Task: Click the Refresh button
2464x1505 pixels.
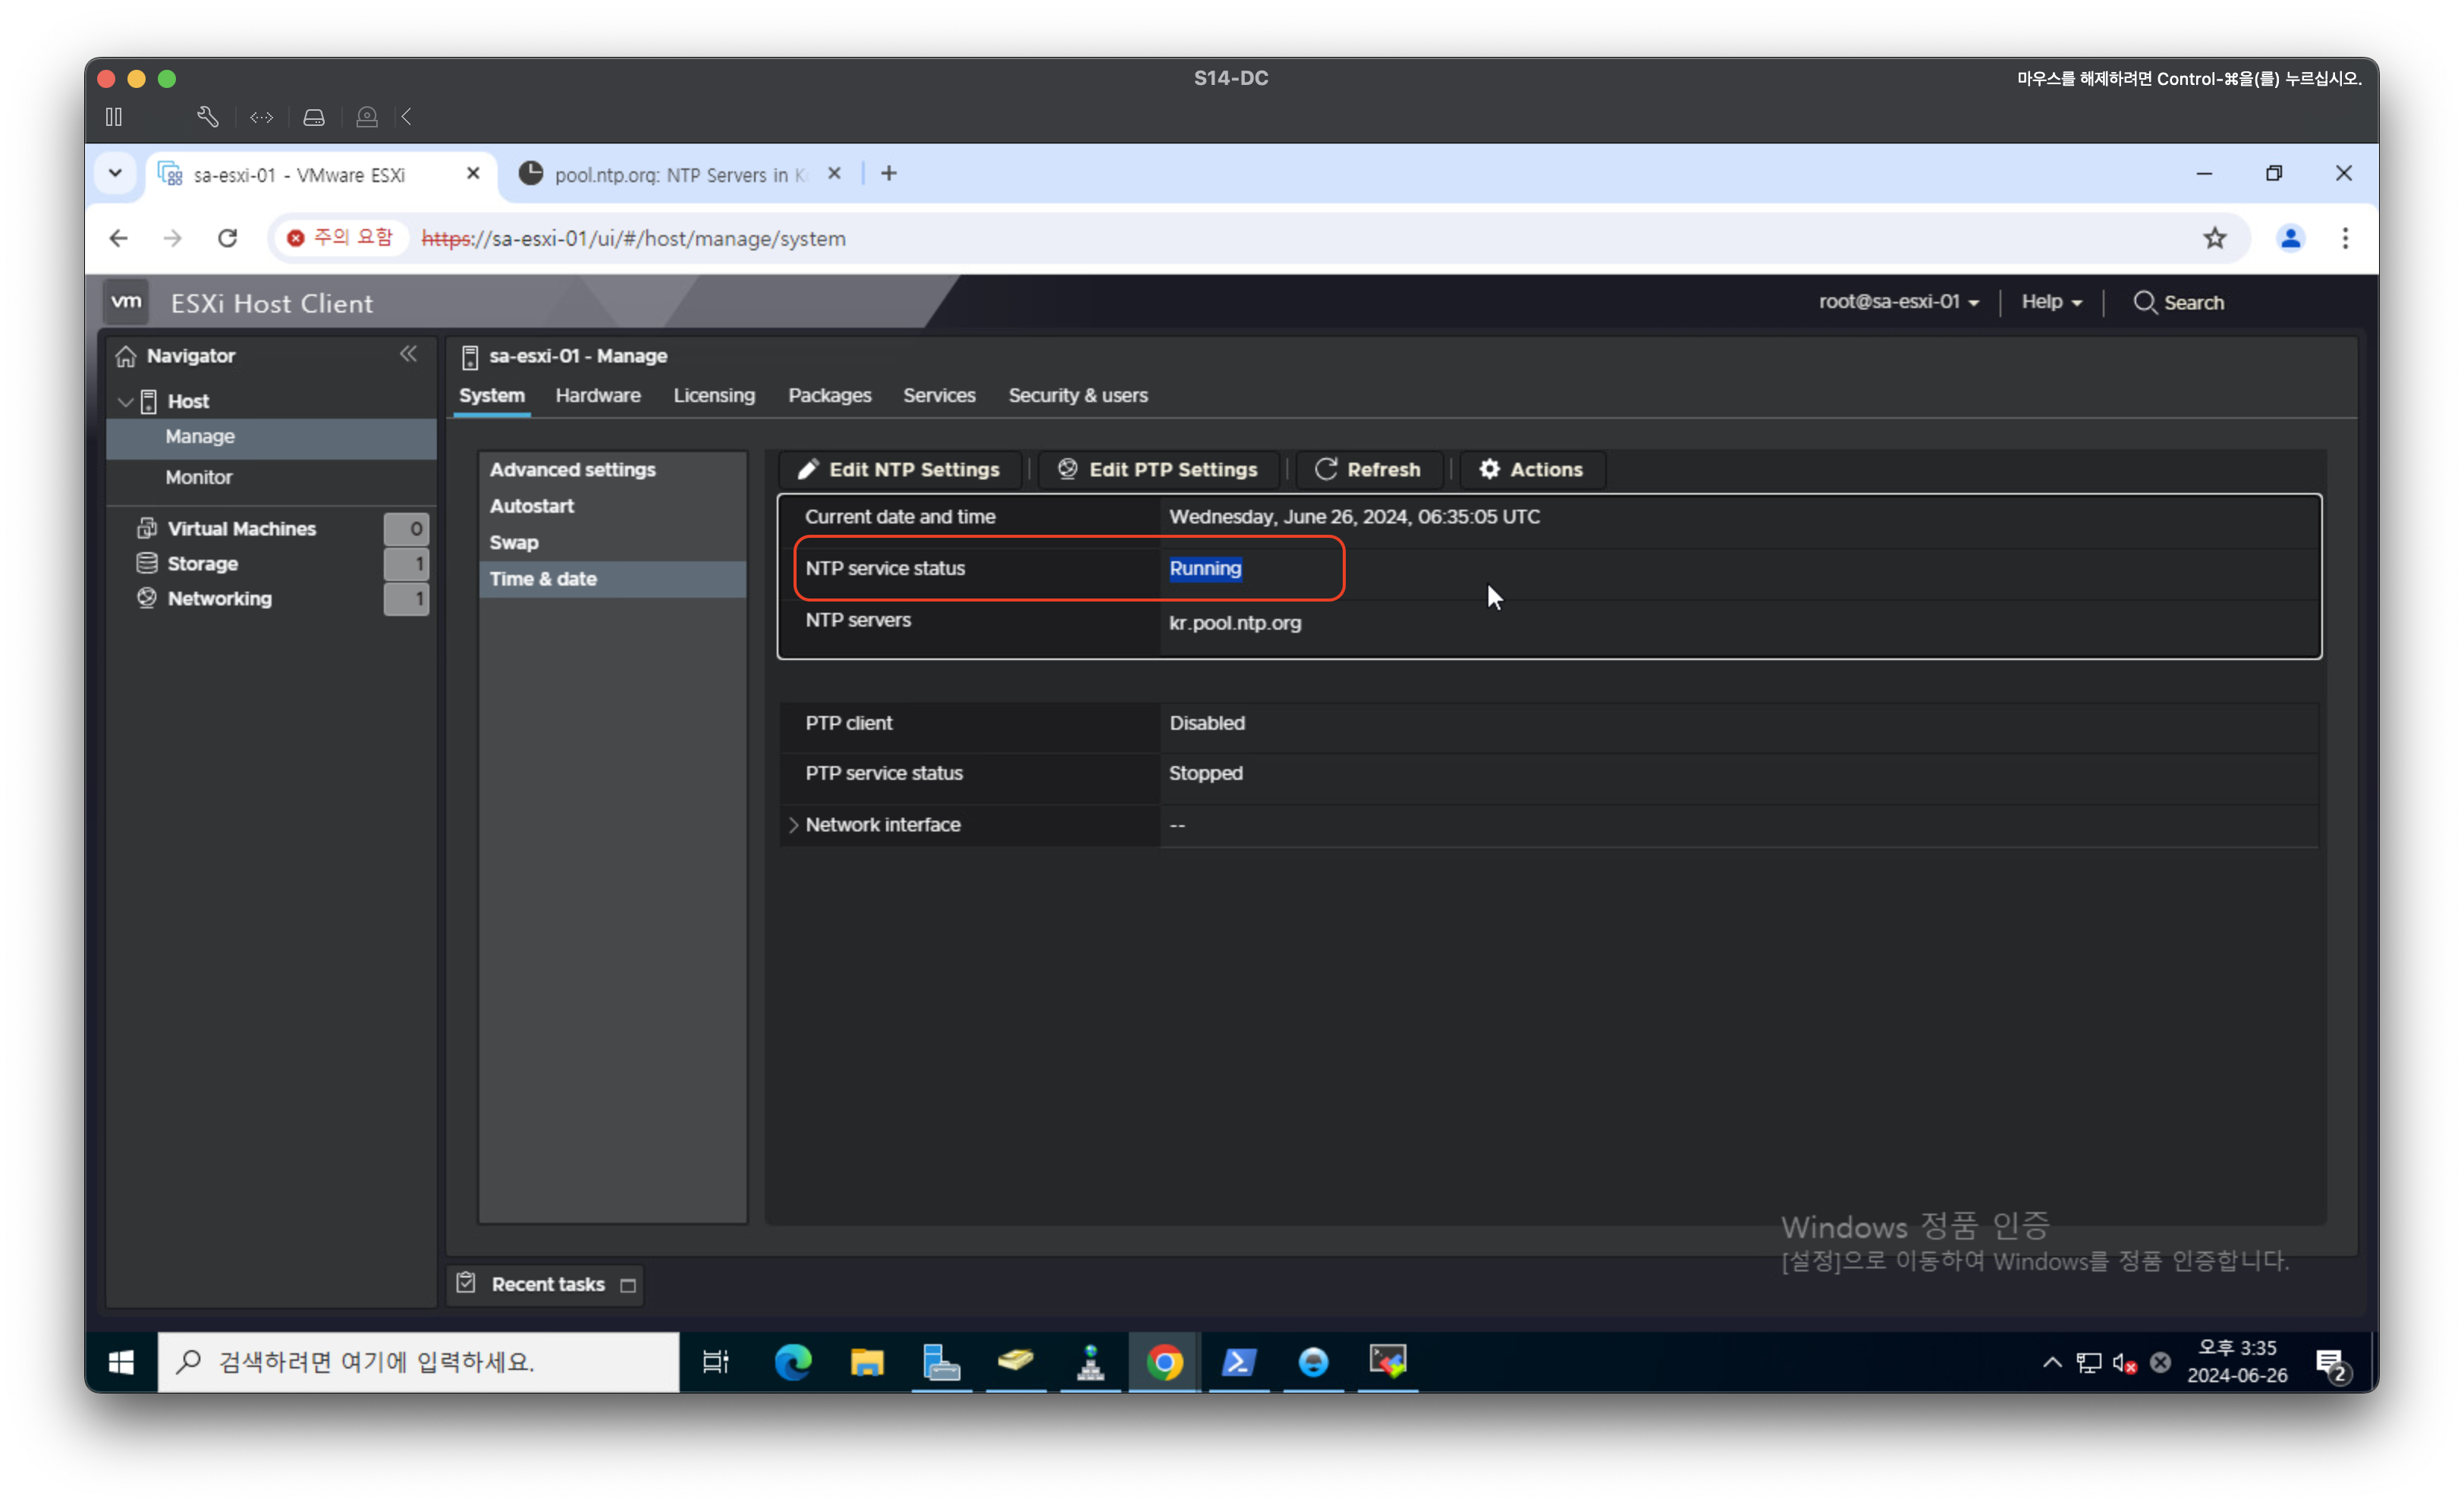Action: pos(1367,469)
